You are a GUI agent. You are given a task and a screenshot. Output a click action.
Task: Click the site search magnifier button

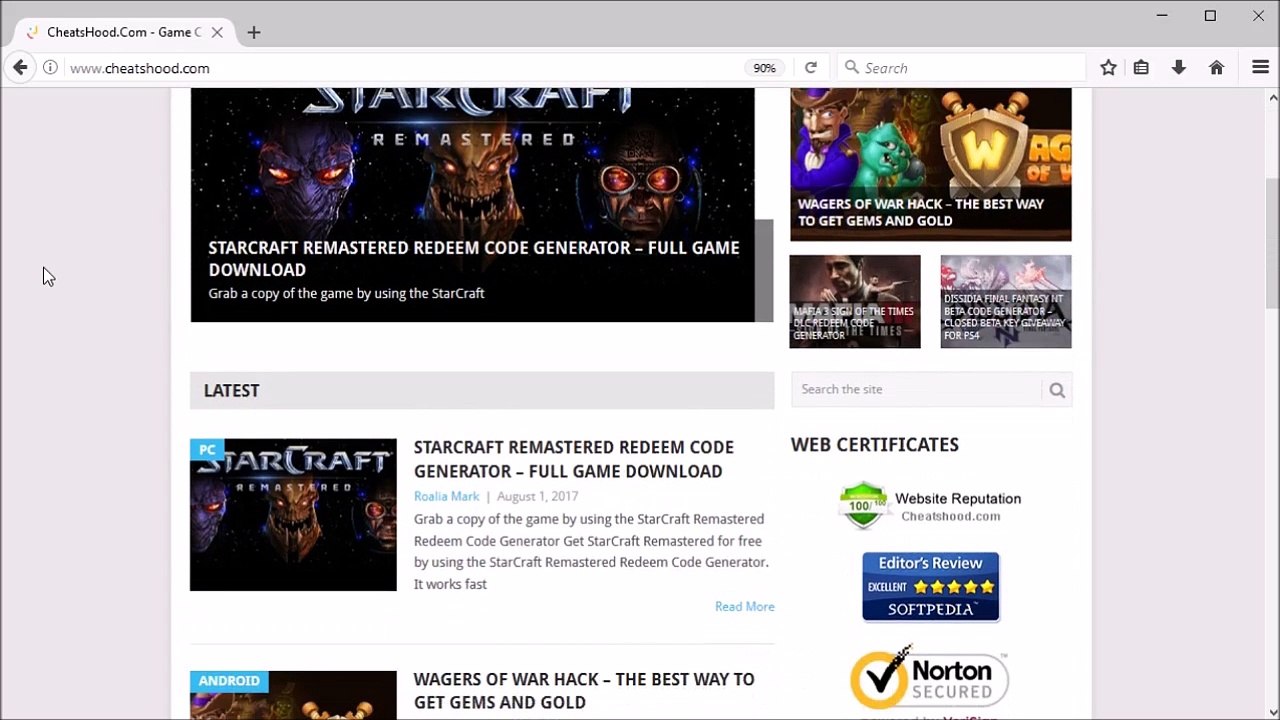click(1057, 390)
